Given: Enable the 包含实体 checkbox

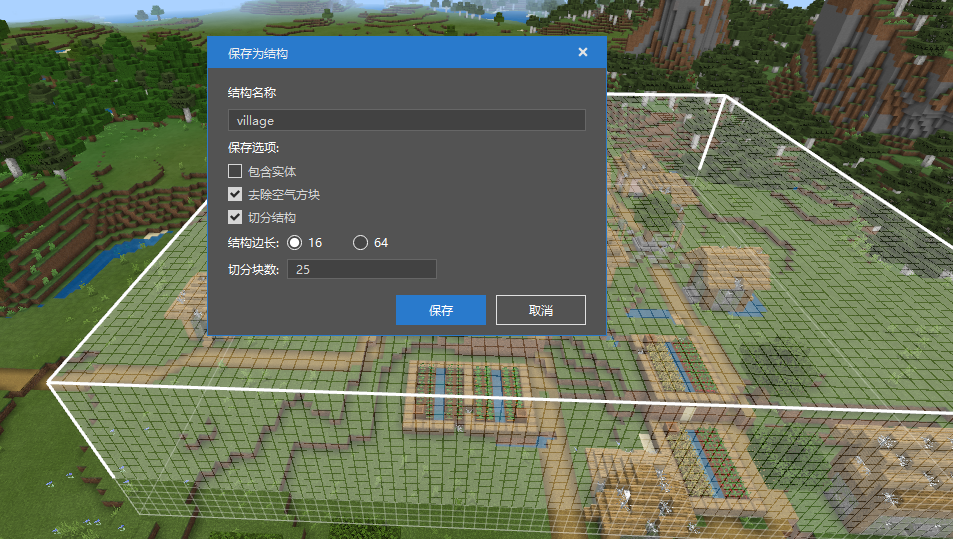Looking at the screenshot, I should pyautogui.click(x=235, y=171).
